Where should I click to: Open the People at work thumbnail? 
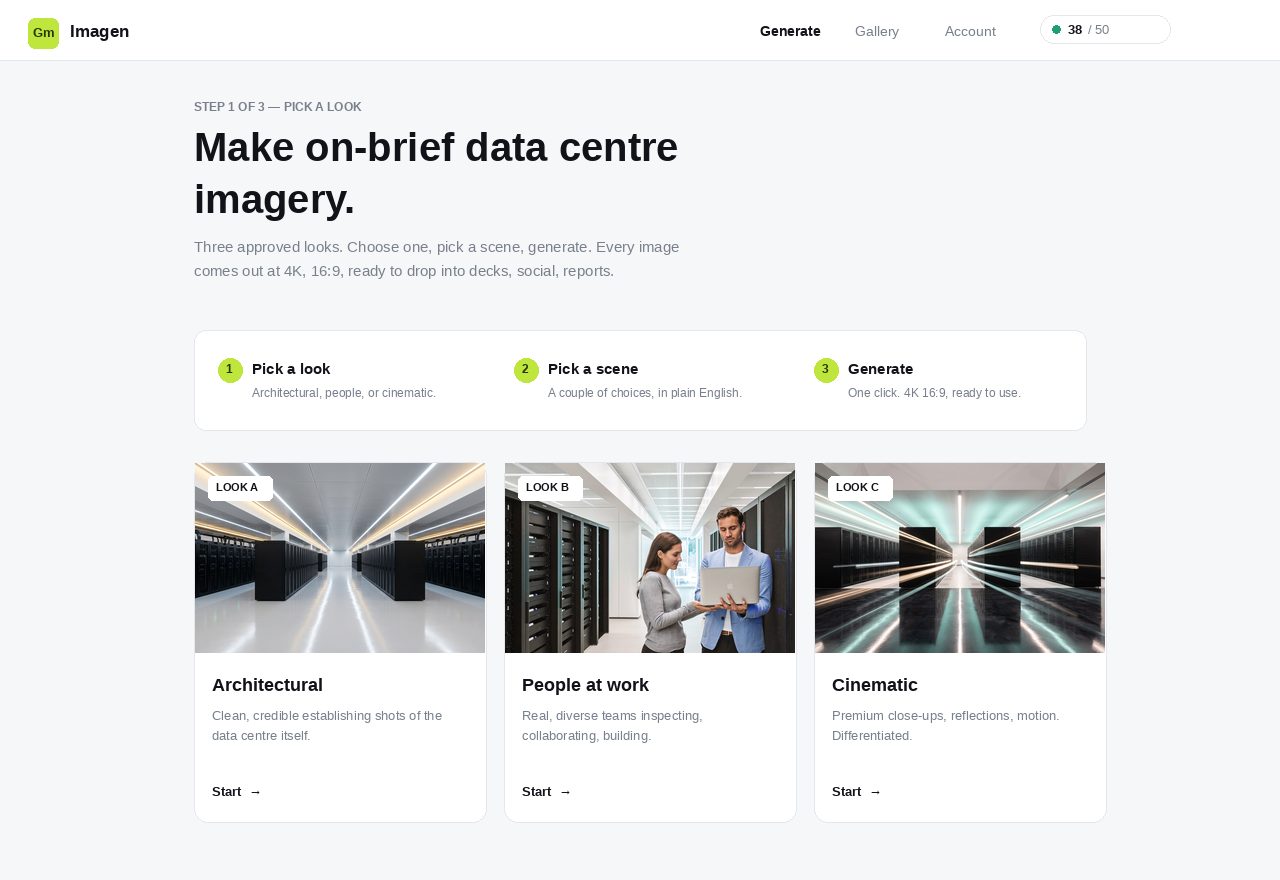click(650, 558)
